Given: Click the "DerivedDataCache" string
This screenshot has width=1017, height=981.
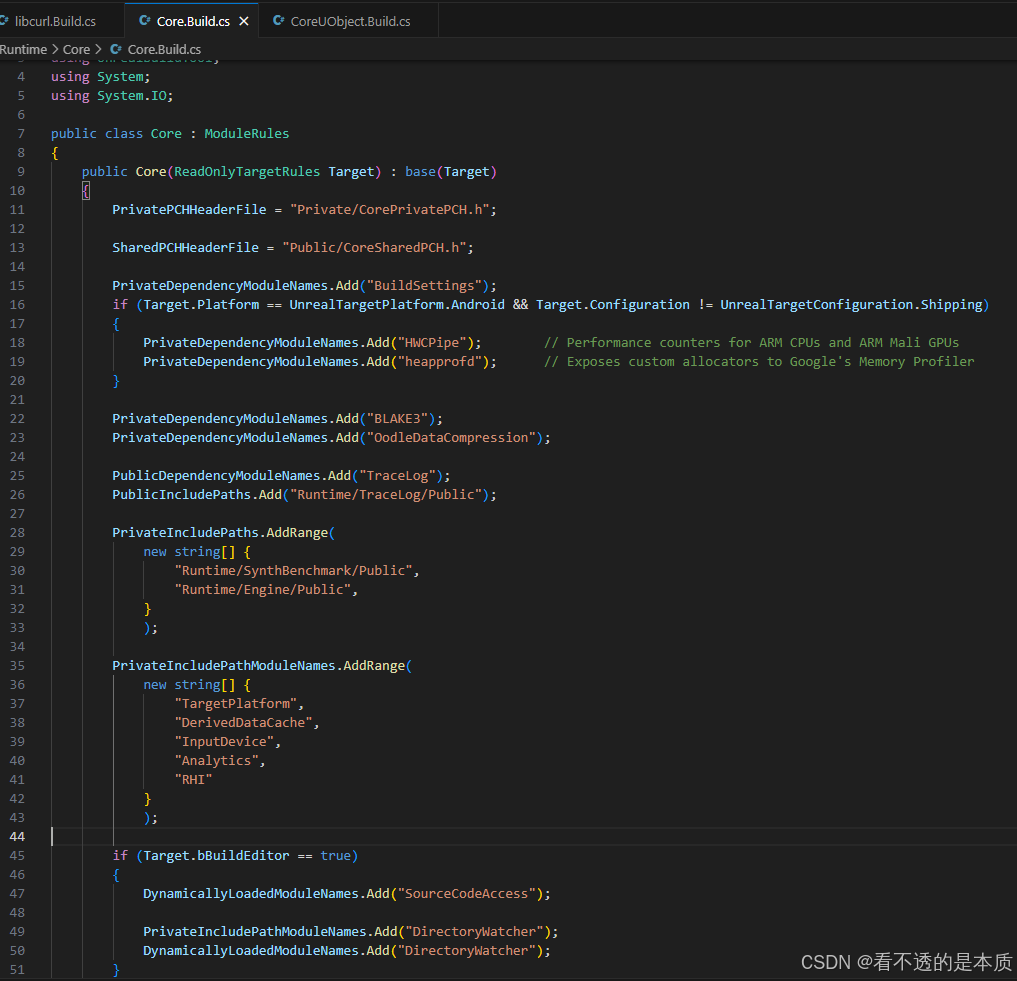Looking at the screenshot, I should [243, 722].
